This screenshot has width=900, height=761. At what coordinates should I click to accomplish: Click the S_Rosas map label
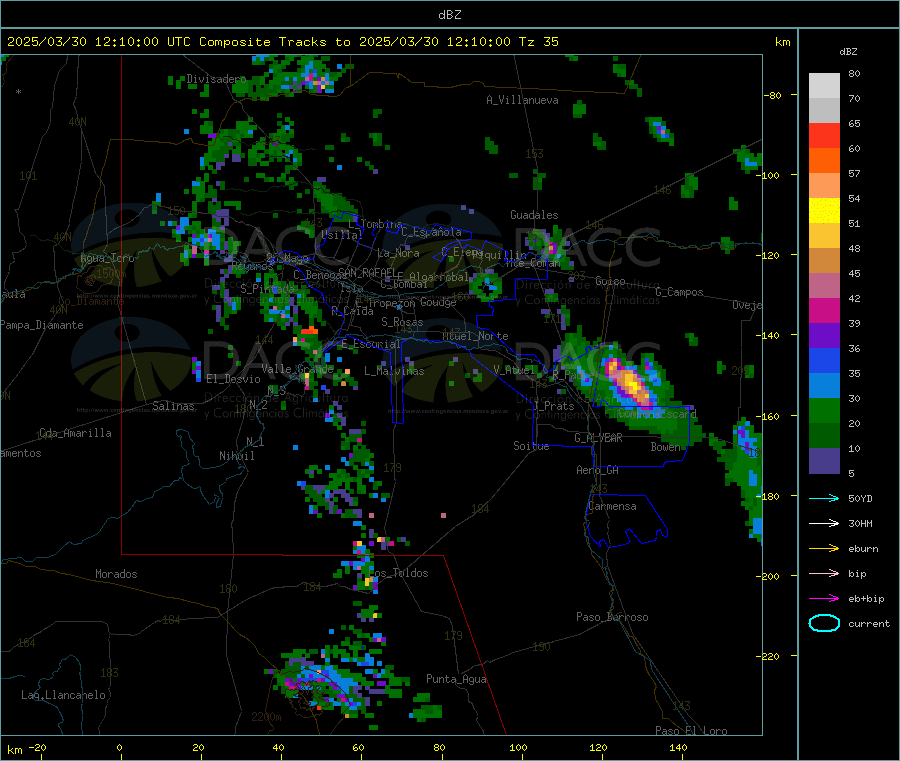[402, 322]
